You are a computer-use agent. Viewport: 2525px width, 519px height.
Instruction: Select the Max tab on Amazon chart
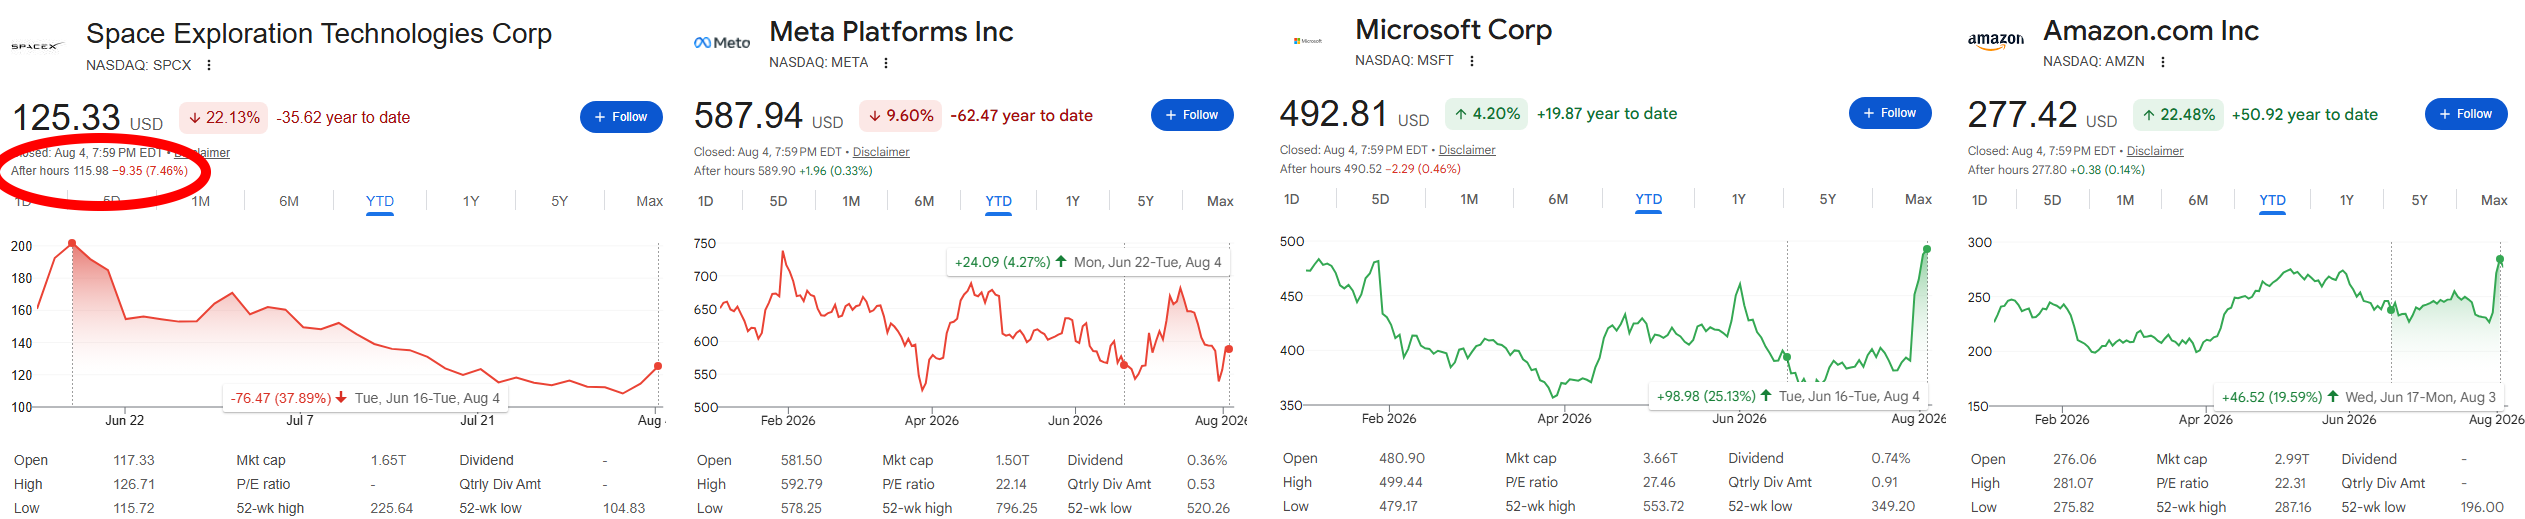[2494, 200]
